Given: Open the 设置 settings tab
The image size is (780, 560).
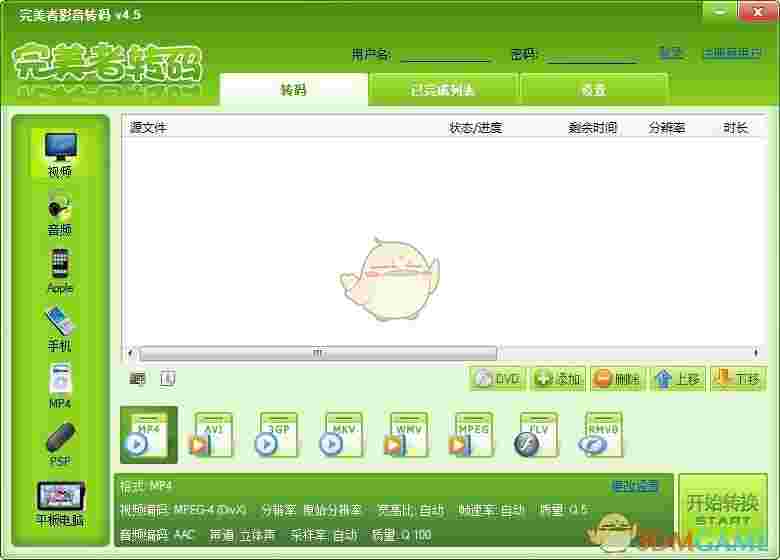Looking at the screenshot, I should [x=594, y=90].
